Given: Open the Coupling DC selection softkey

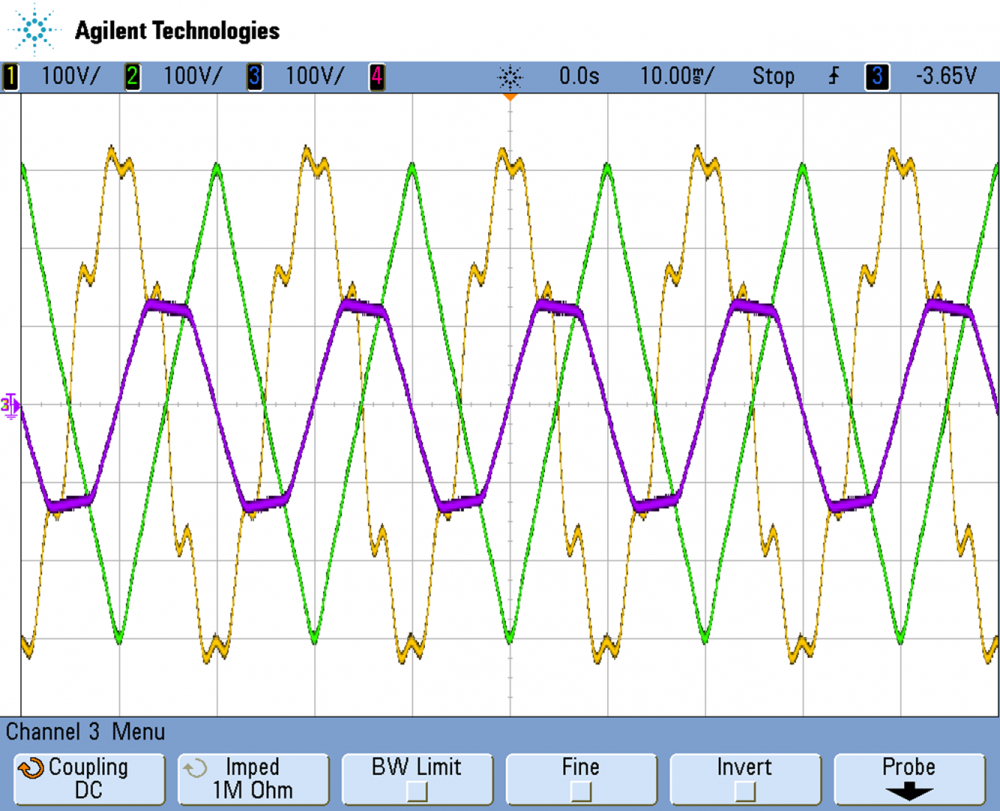Looking at the screenshot, I should tap(88, 778).
